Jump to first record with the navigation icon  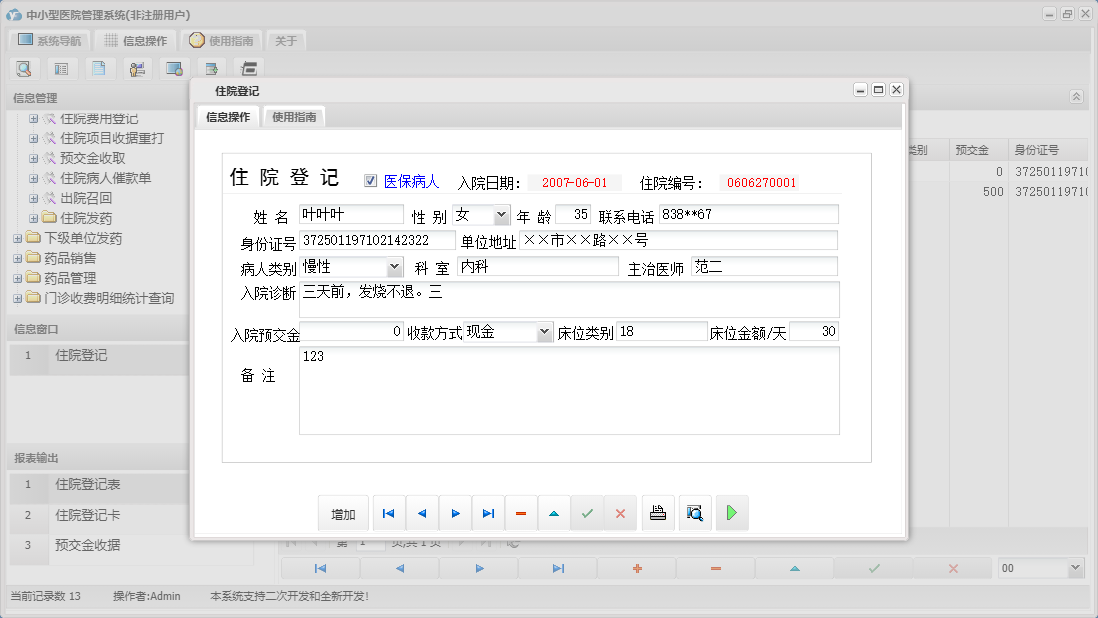(388, 512)
